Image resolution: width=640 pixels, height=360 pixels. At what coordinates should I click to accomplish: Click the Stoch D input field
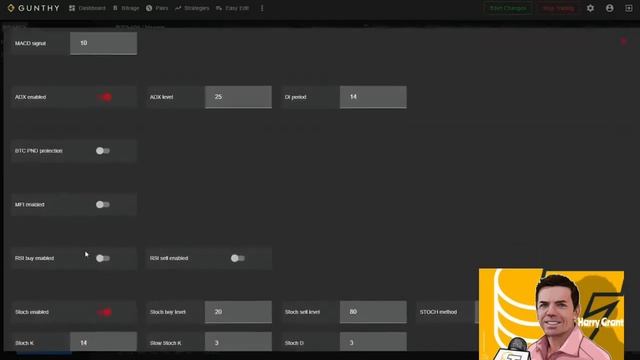373,342
